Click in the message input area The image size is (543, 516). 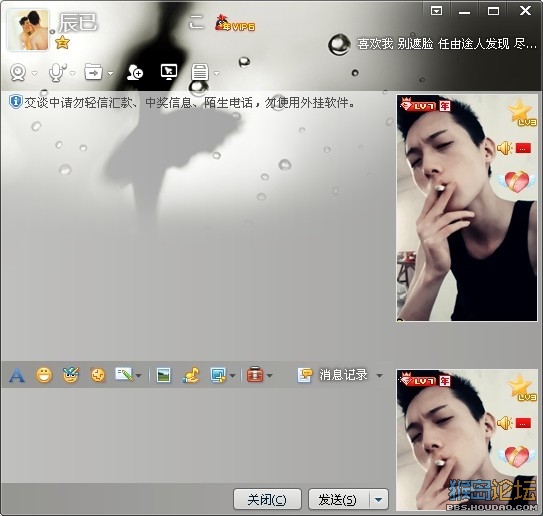pyautogui.click(x=197, y=435)
